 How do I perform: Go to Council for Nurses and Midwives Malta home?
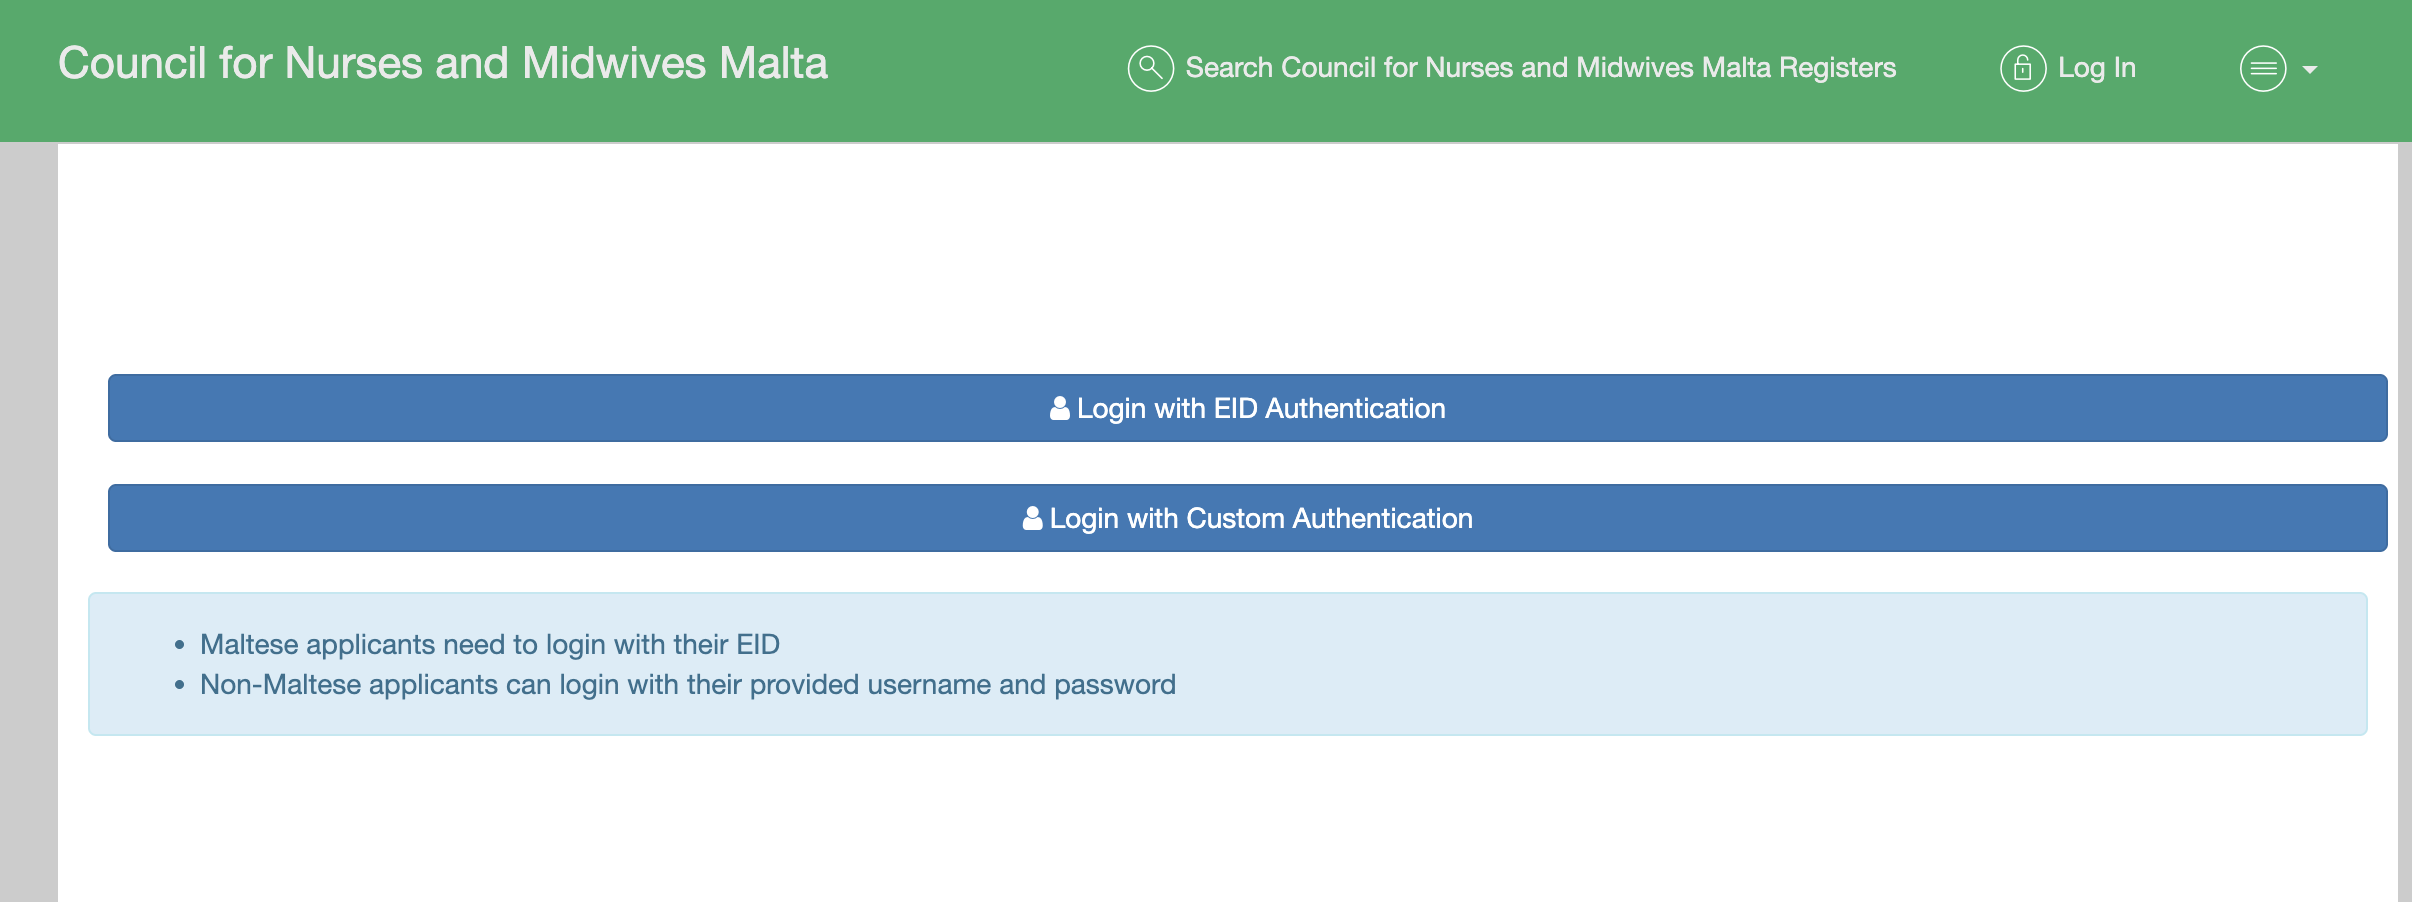tap(443, 63)
